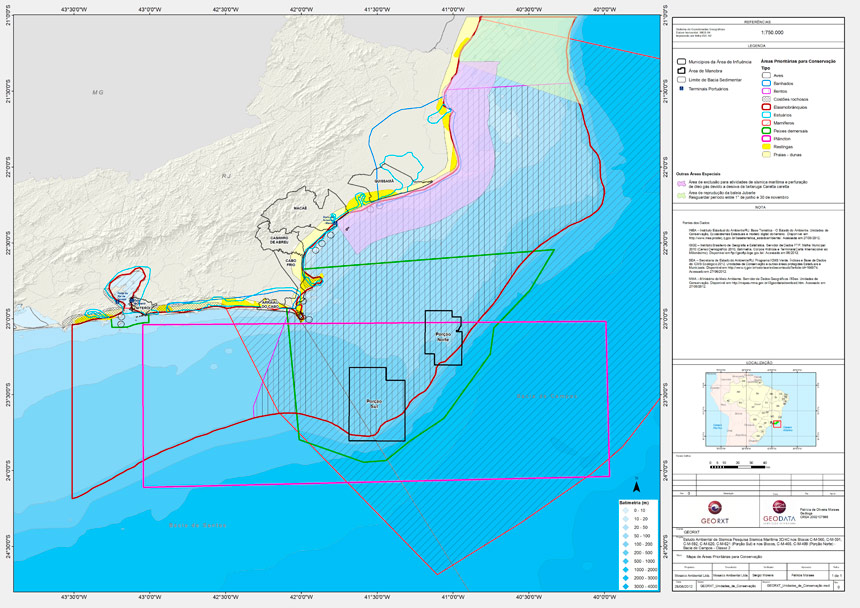Click the Brazil locator inset map
This screenshot has height=608, width=860.
click(760, 409)
